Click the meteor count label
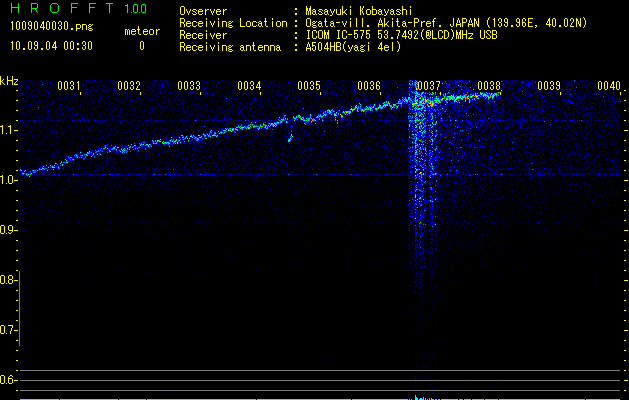629x400 pixels. pos(142,31)
